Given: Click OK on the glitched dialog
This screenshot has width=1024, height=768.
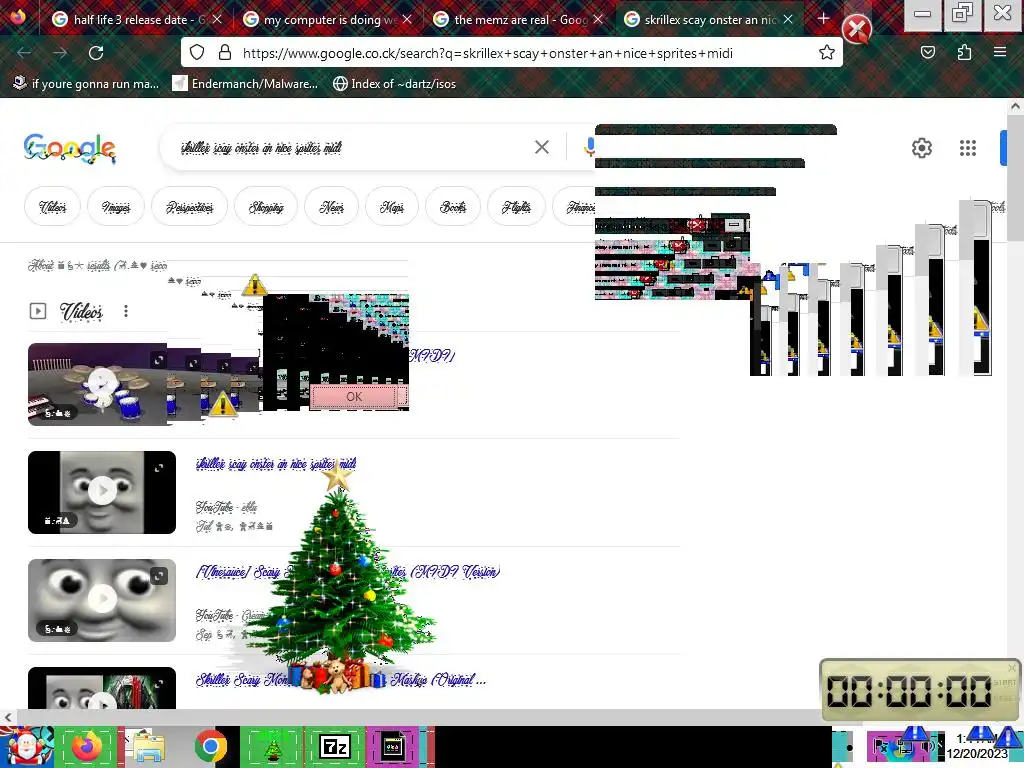Looking at the screenshot, I should click(x=354, y=396).
